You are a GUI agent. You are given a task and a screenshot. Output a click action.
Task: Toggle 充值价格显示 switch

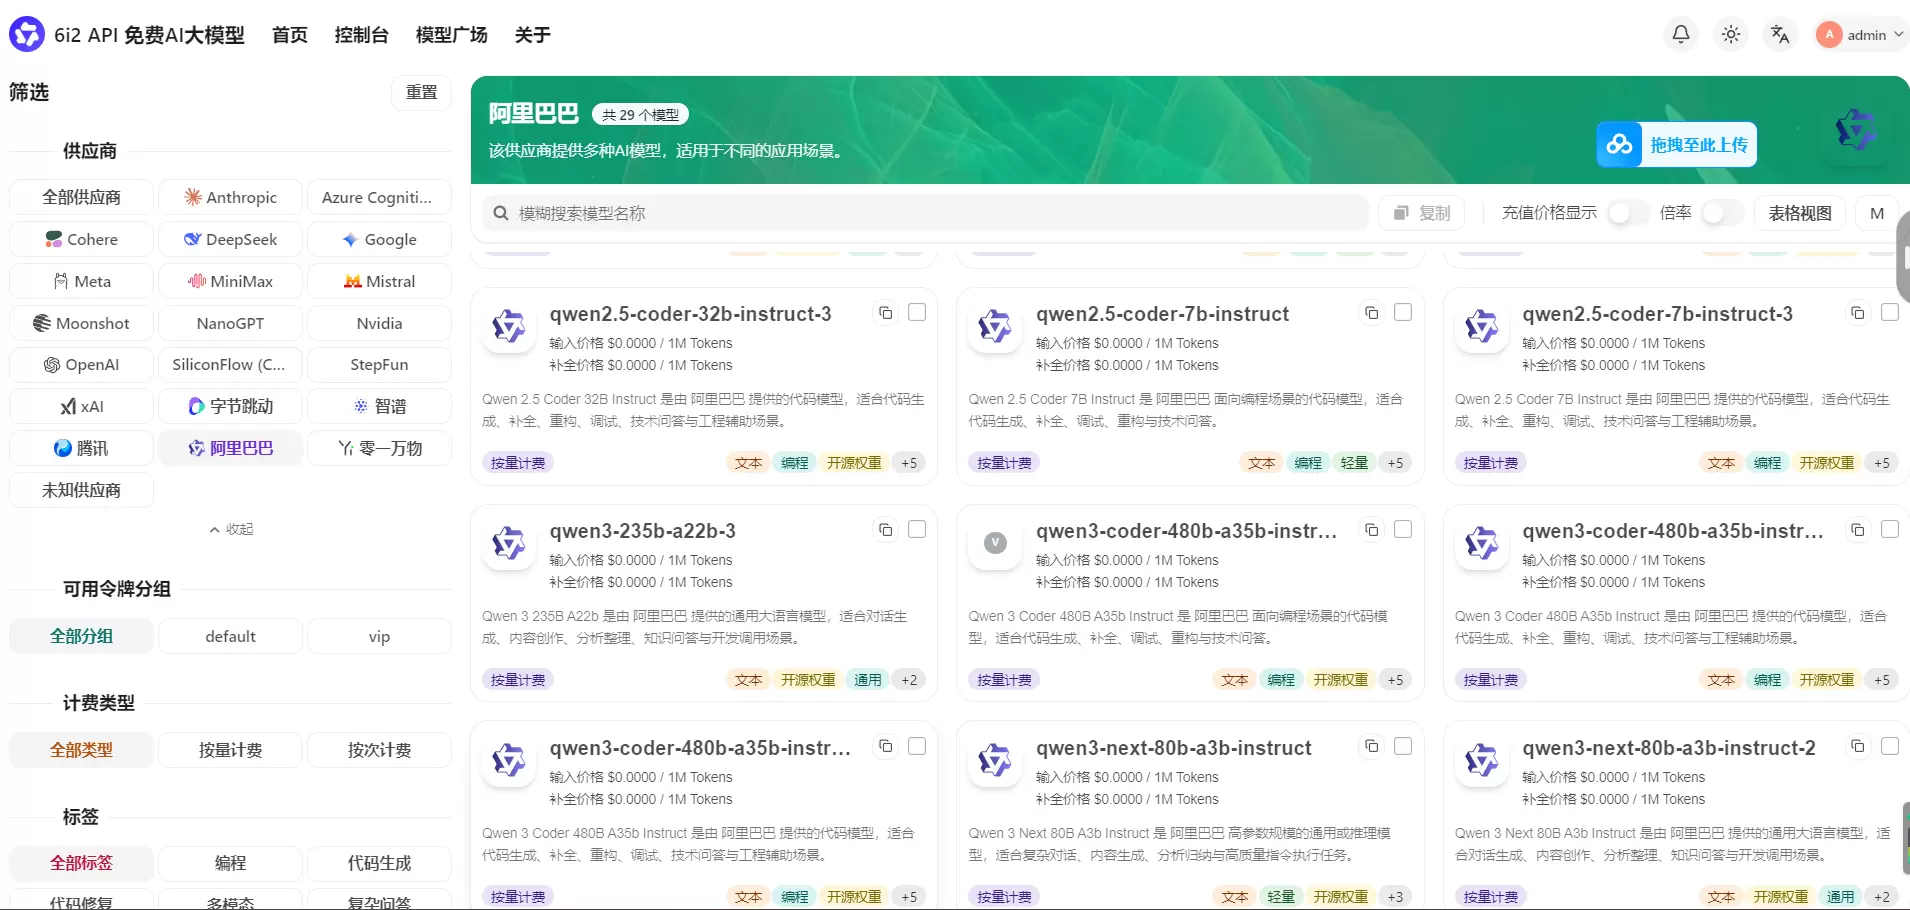click(1627, 213)
